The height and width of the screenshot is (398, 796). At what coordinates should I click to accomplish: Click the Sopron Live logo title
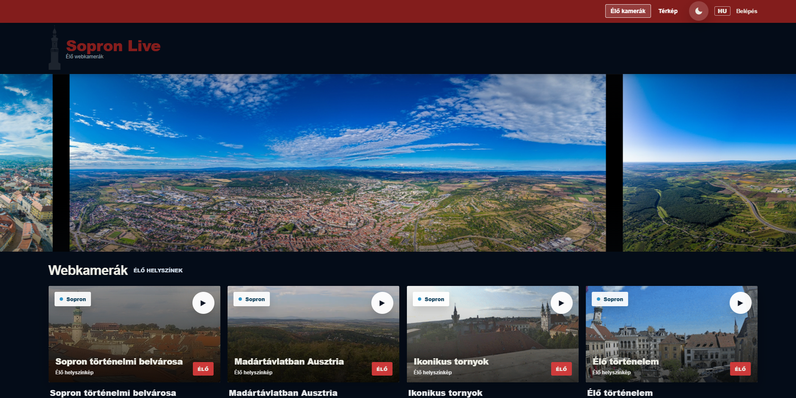click(x=113, y=46)
